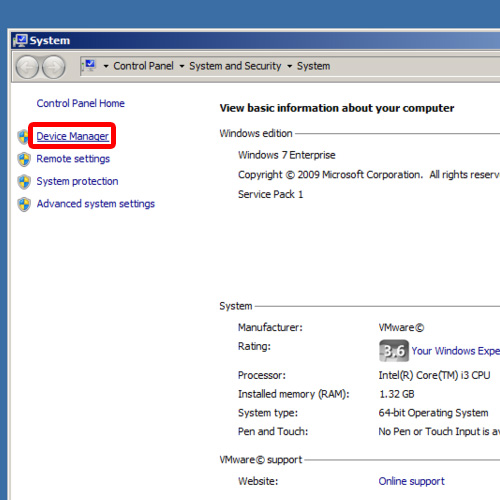
Task: Click the Intel(R) Core(TM) i3 CPU value
Action: point(434,375)
